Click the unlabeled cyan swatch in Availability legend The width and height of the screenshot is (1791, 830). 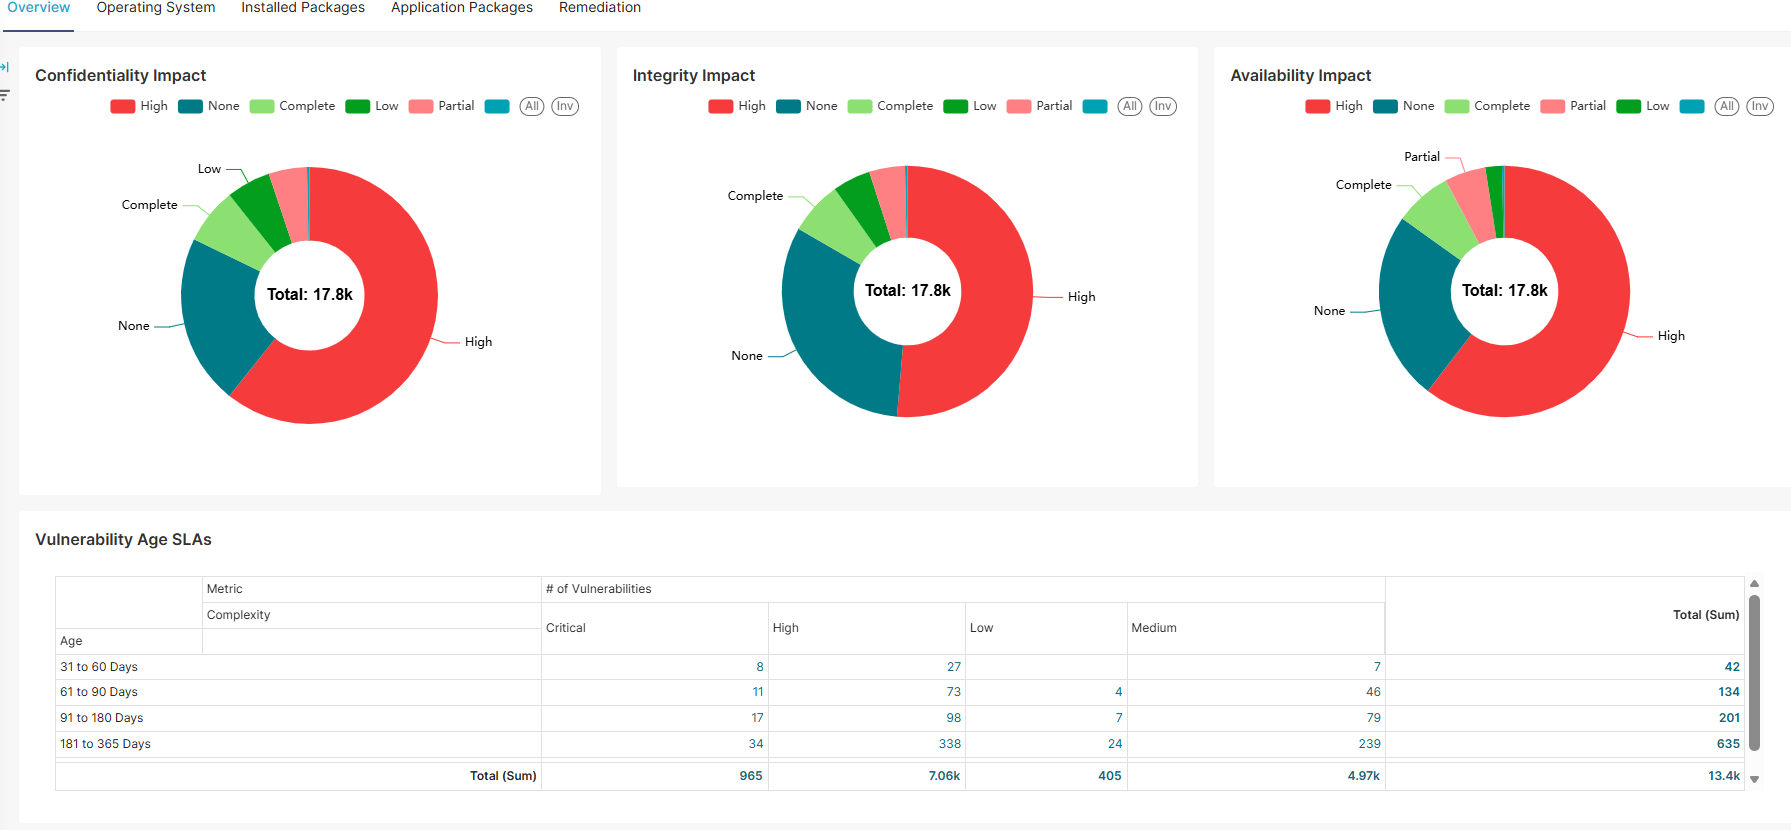[x=1692, y=106]
